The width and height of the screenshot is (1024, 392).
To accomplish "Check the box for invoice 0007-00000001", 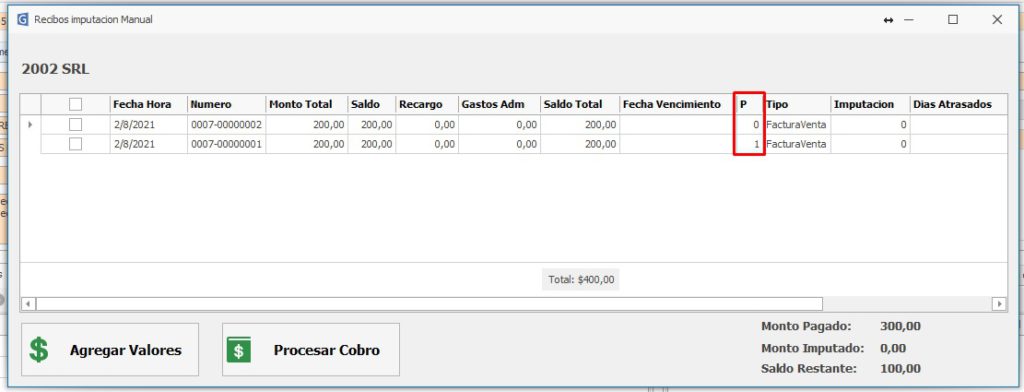I will point(76,144).
